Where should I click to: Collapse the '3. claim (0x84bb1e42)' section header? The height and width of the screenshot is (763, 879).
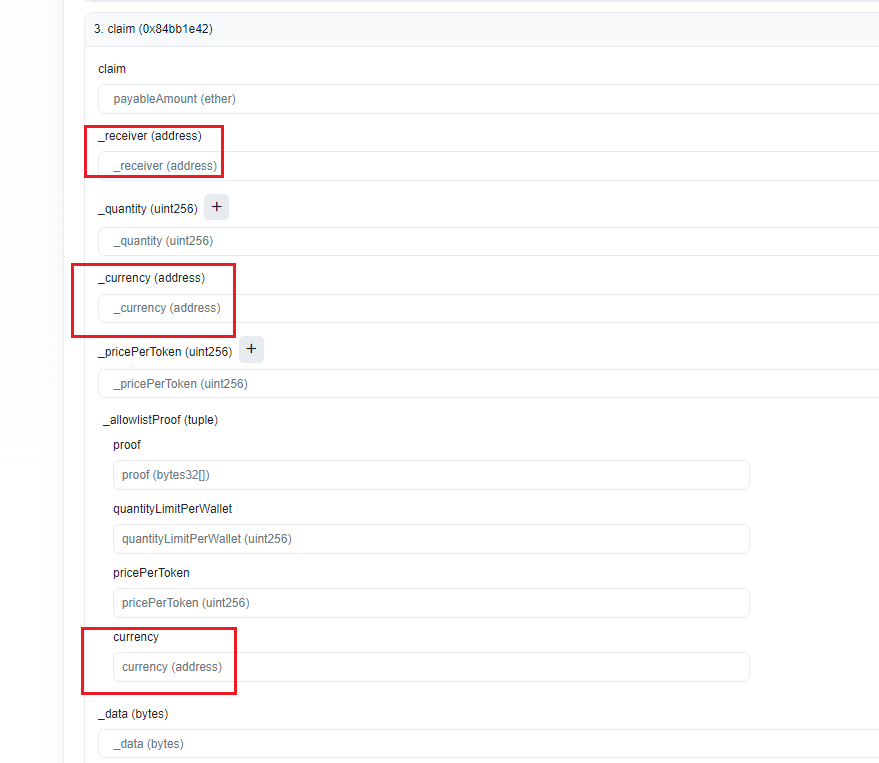(x=153, y=29)
